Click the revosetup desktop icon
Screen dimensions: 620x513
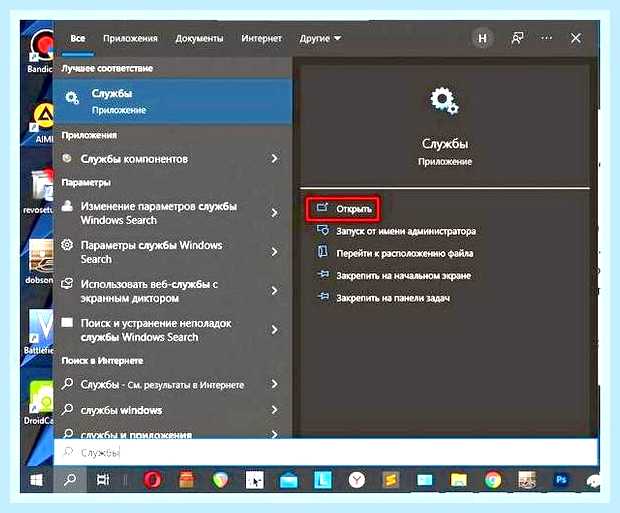[39, 191]
